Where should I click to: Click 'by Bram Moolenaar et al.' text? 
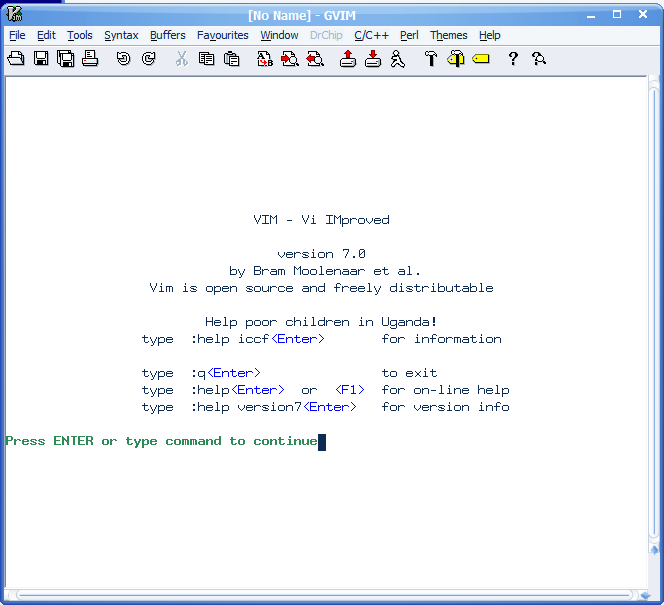click(324, 271)
